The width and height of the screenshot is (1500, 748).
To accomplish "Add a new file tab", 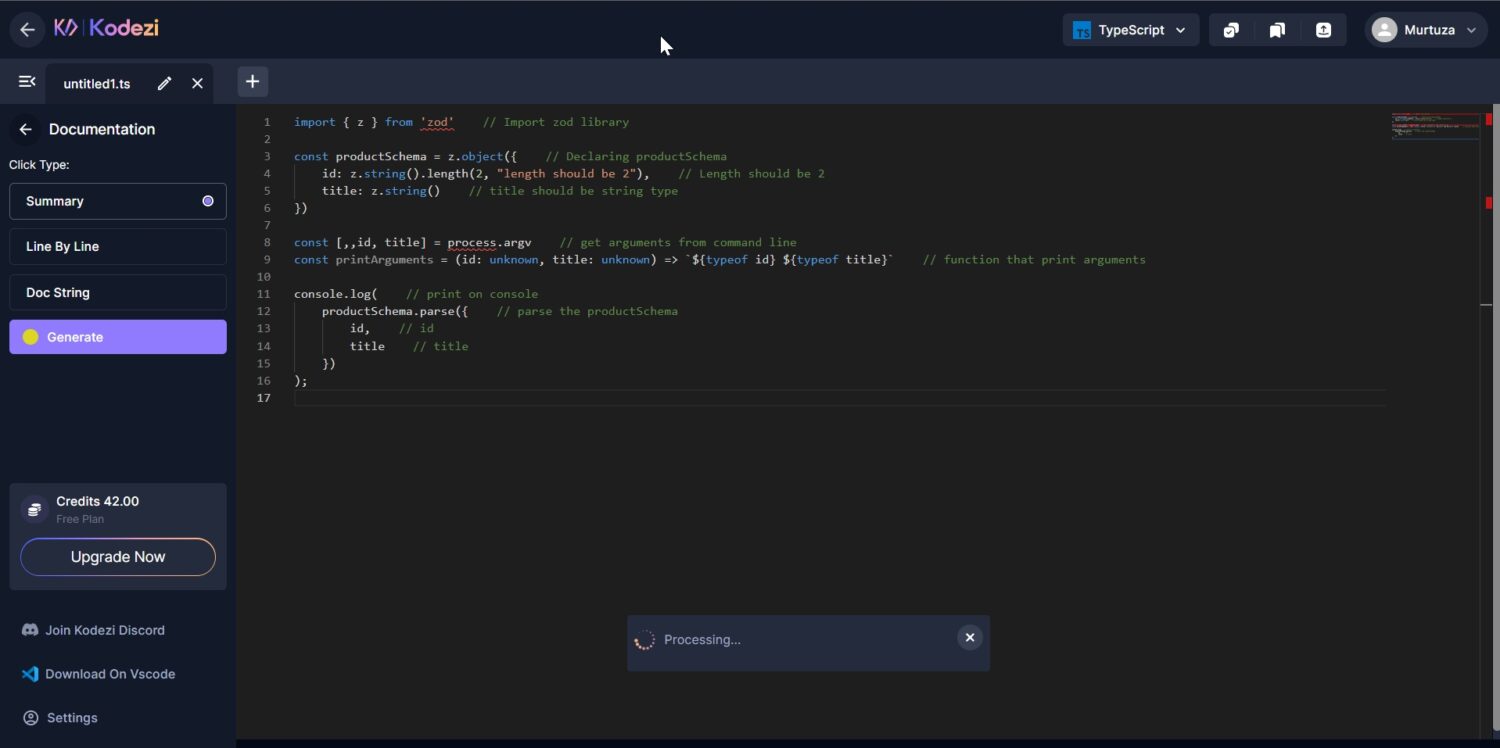I will pos(252,82).
